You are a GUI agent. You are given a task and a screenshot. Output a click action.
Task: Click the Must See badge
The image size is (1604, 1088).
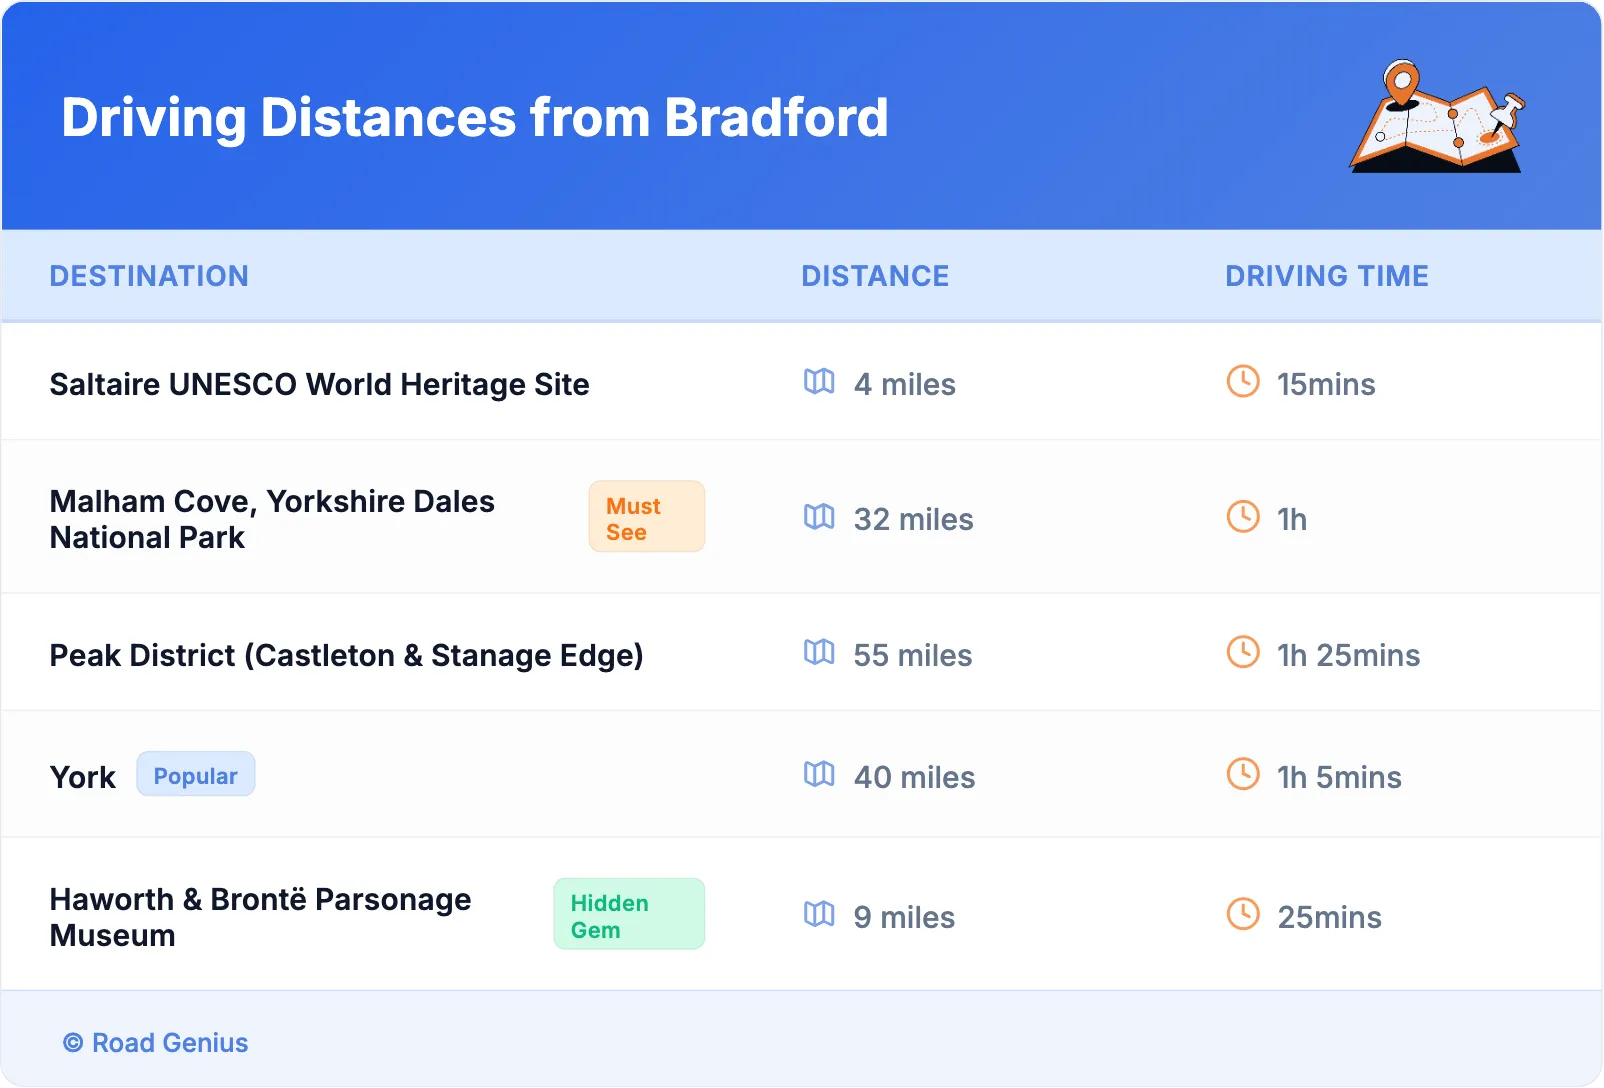[647, 517]
